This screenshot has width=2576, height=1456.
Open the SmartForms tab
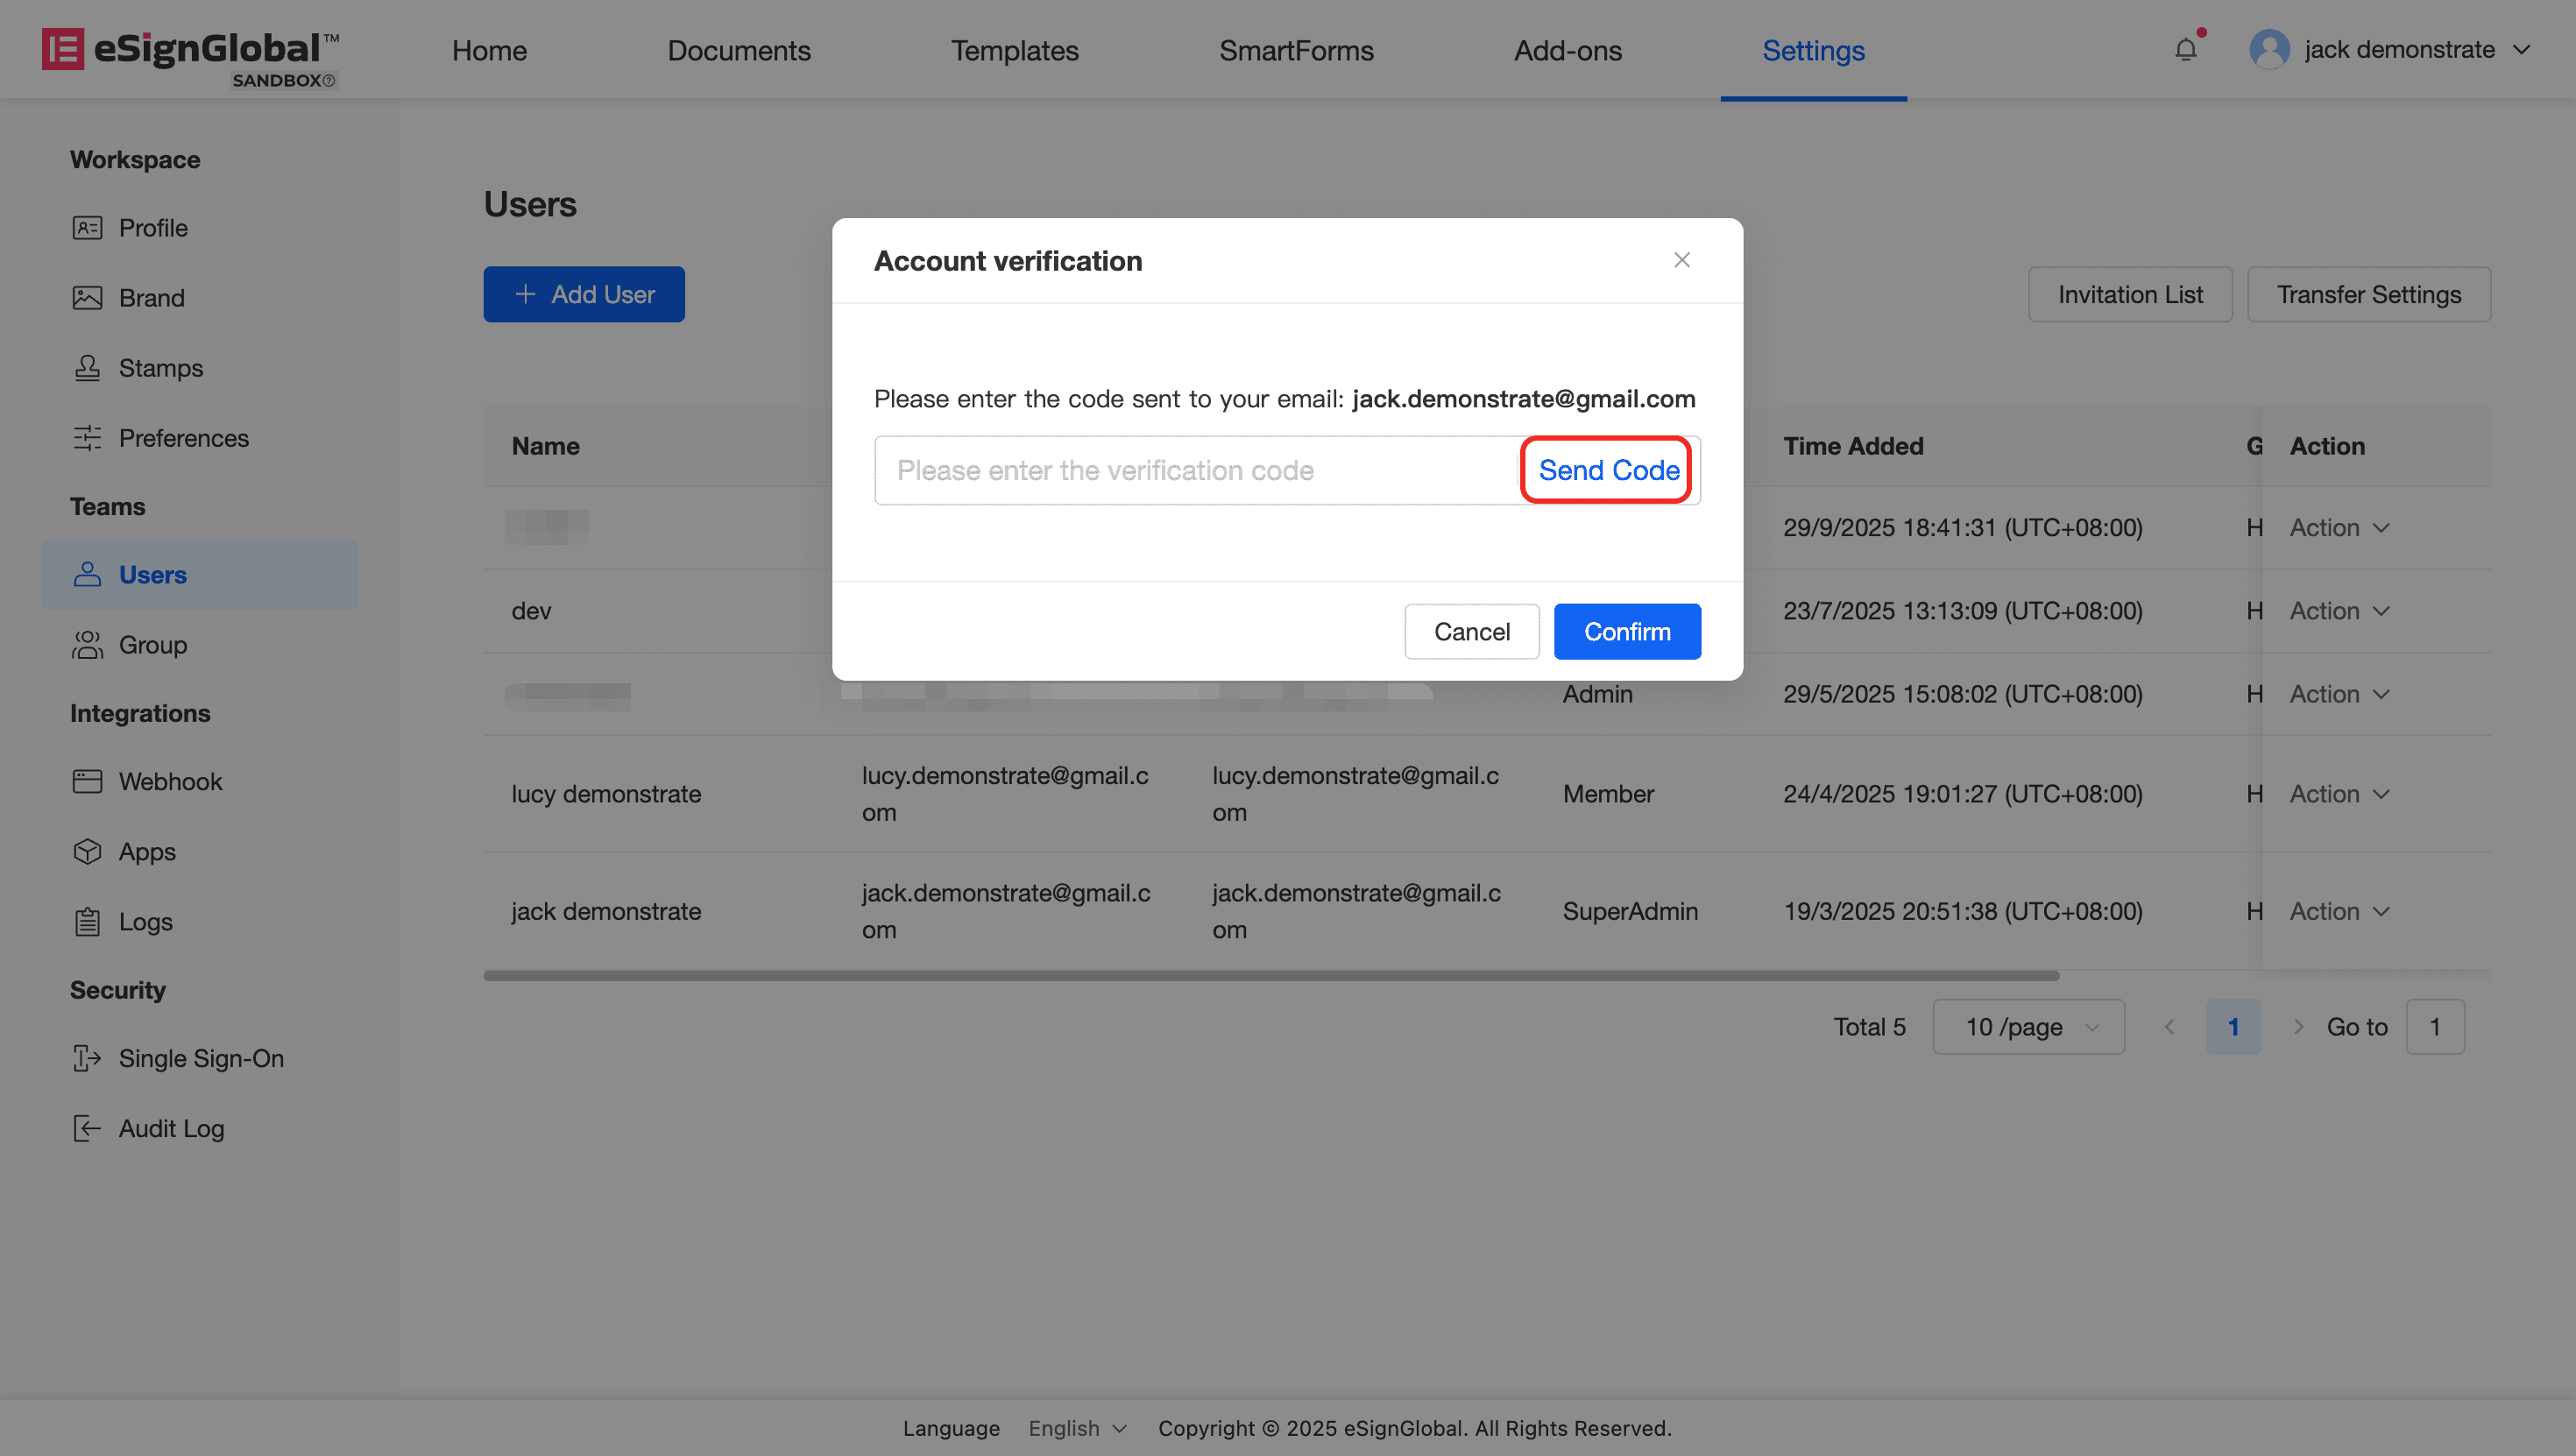pos(1296,50)
